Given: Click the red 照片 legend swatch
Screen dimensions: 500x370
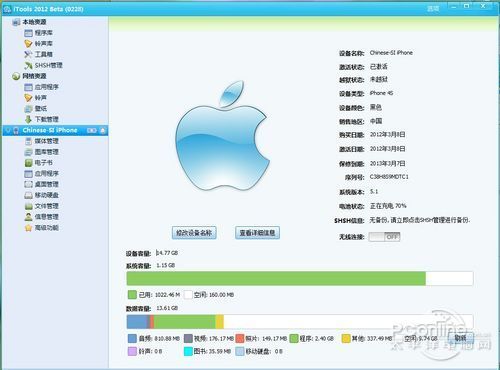Looking at the screenshot, I should coord(240,339).
